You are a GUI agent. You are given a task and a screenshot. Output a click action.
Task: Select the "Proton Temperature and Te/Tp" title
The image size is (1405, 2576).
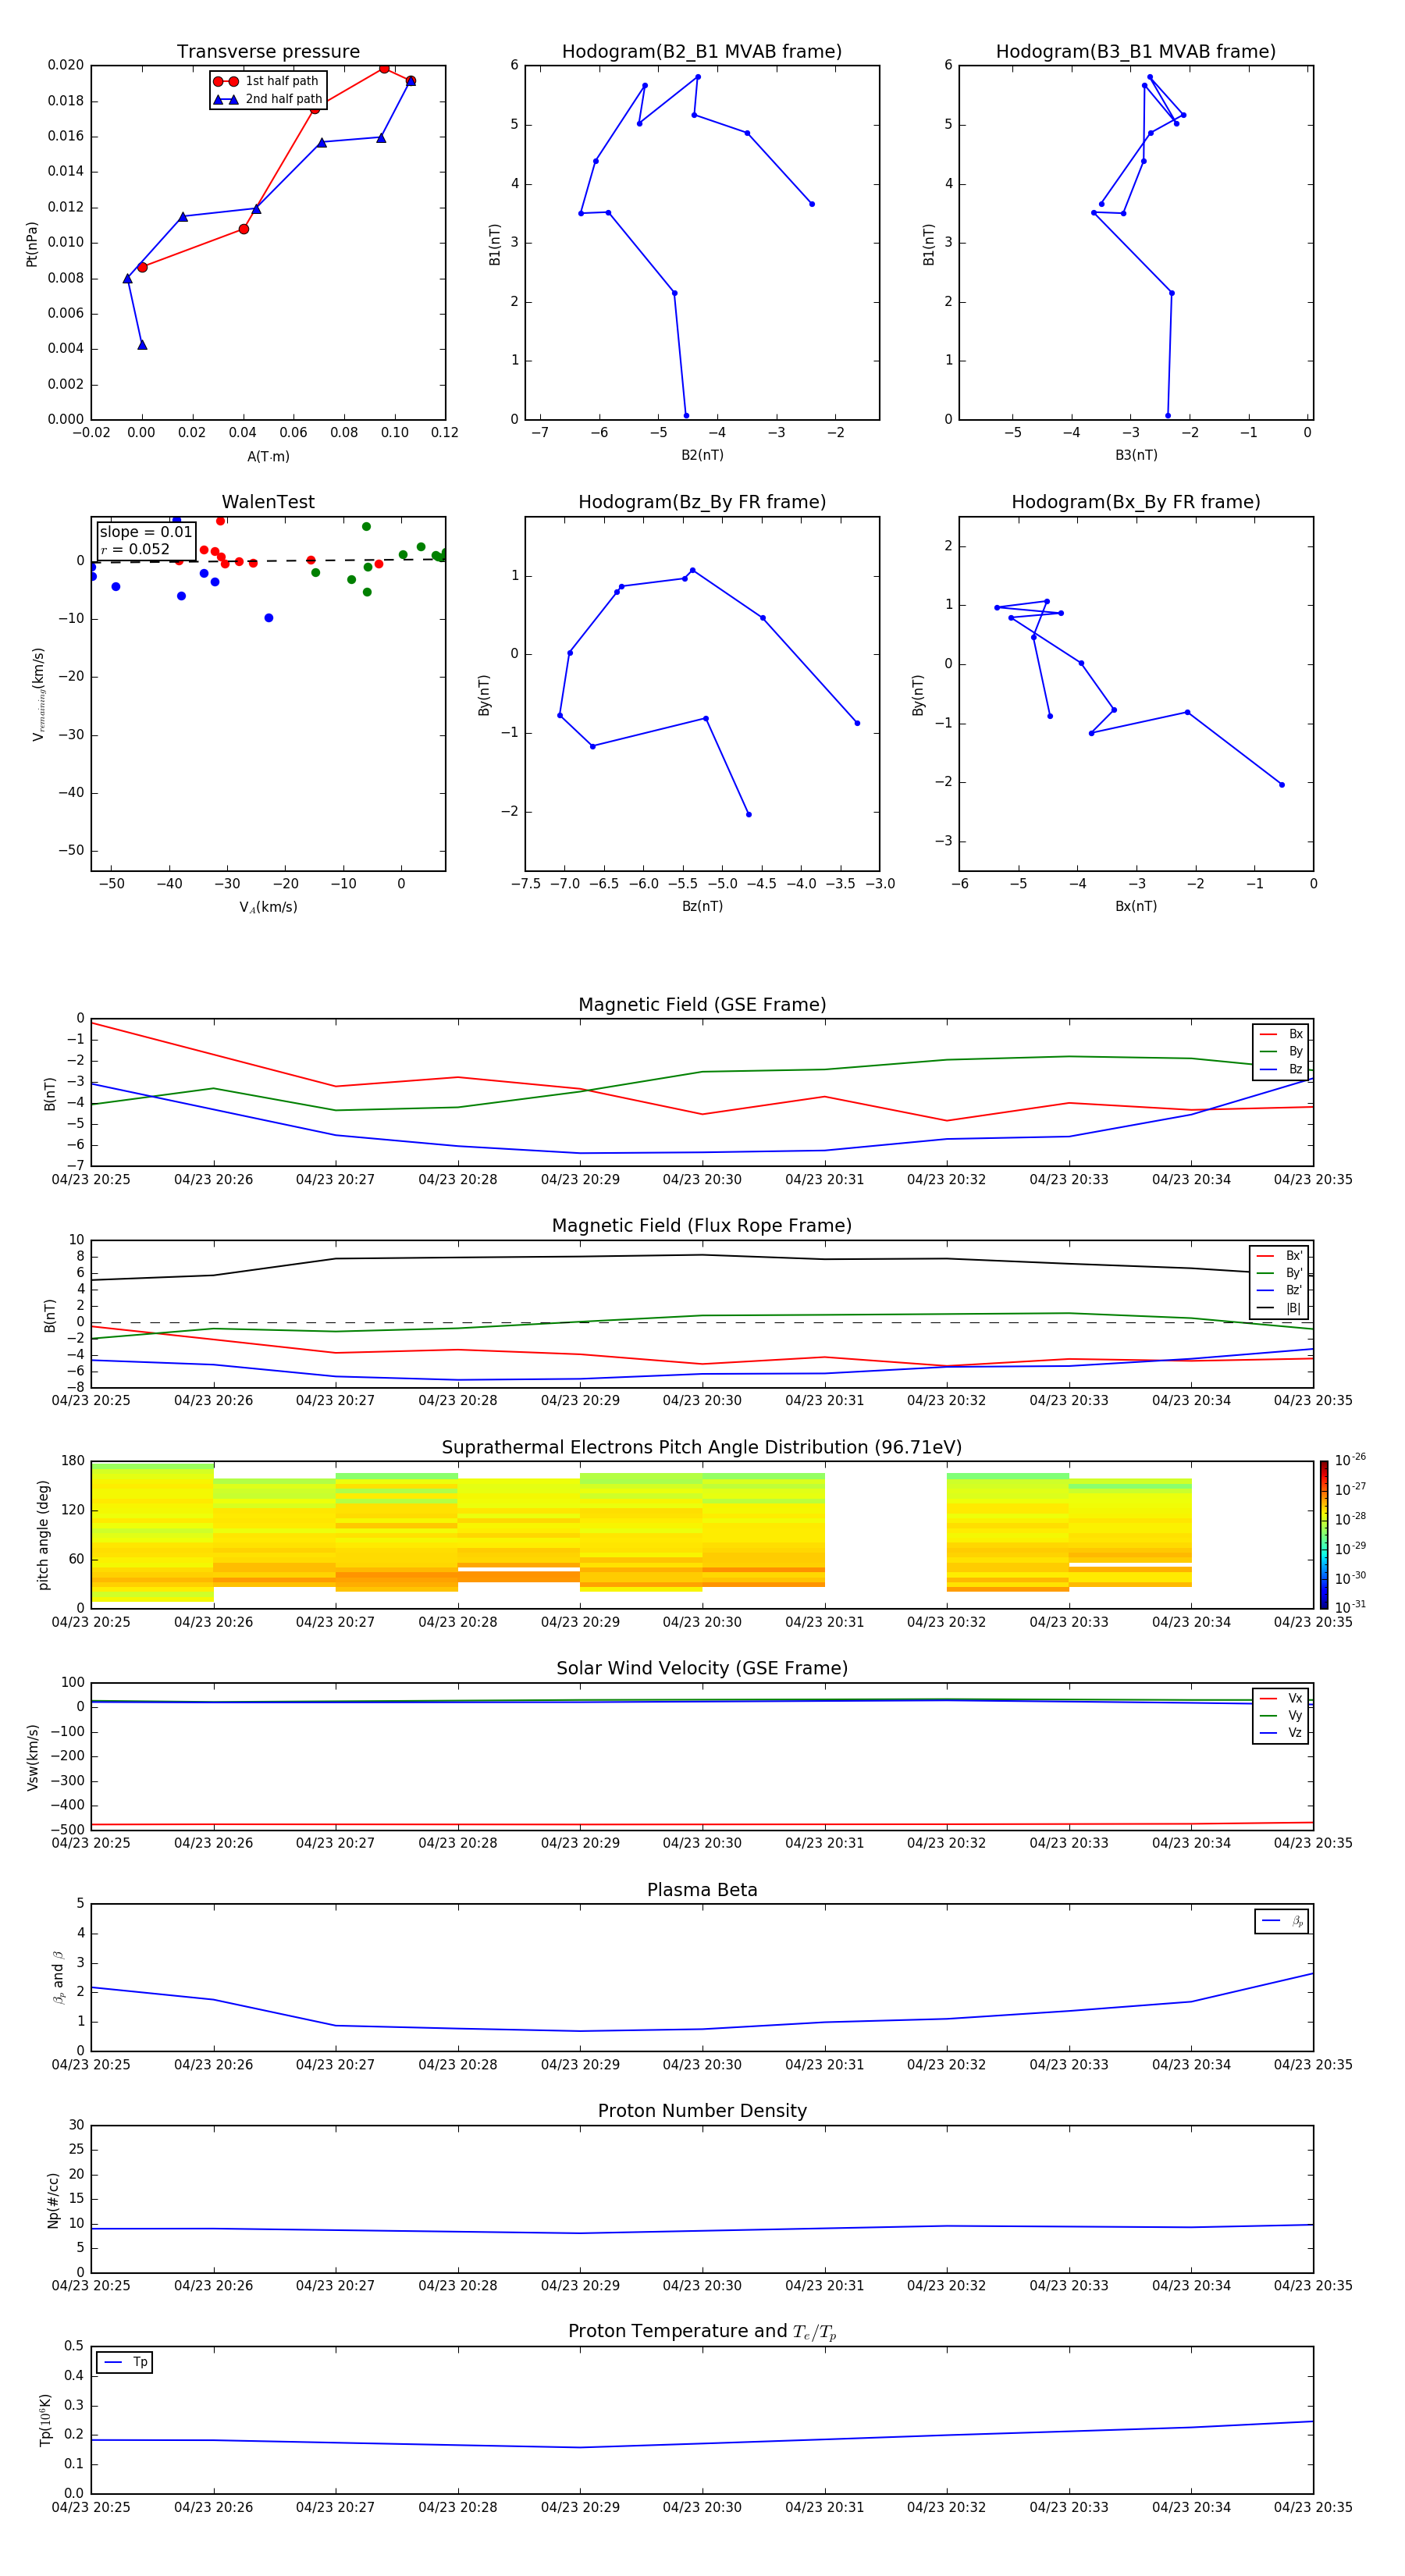click(x=702, y=2332)
